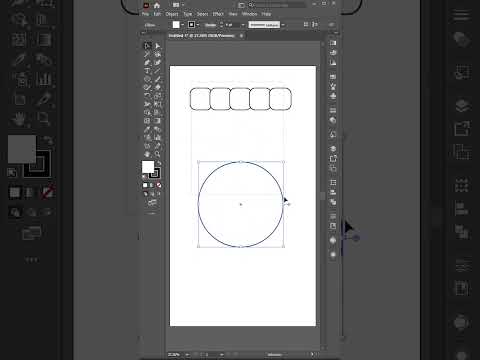The height and width of the screenshot is (360, 480).
Task: Open the zoom level dropdown in status bar
Action: coord(187,355)
